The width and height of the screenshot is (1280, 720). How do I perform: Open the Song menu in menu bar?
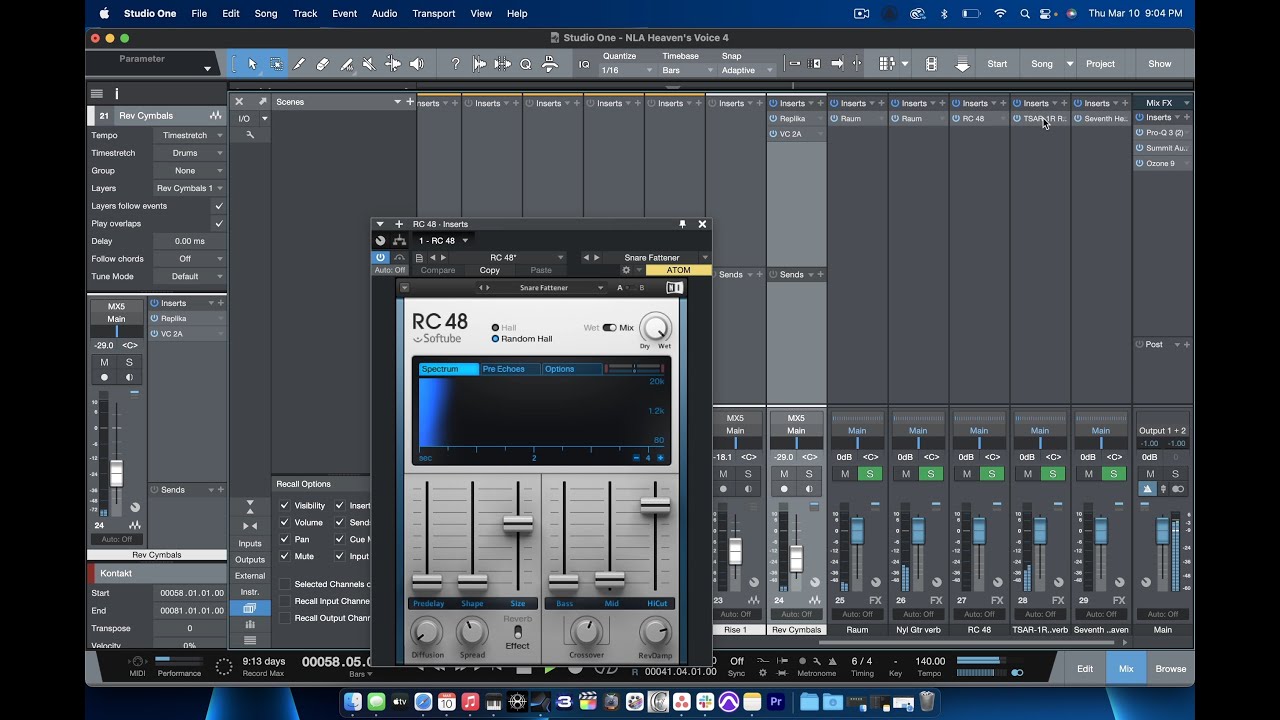point(266,14)
